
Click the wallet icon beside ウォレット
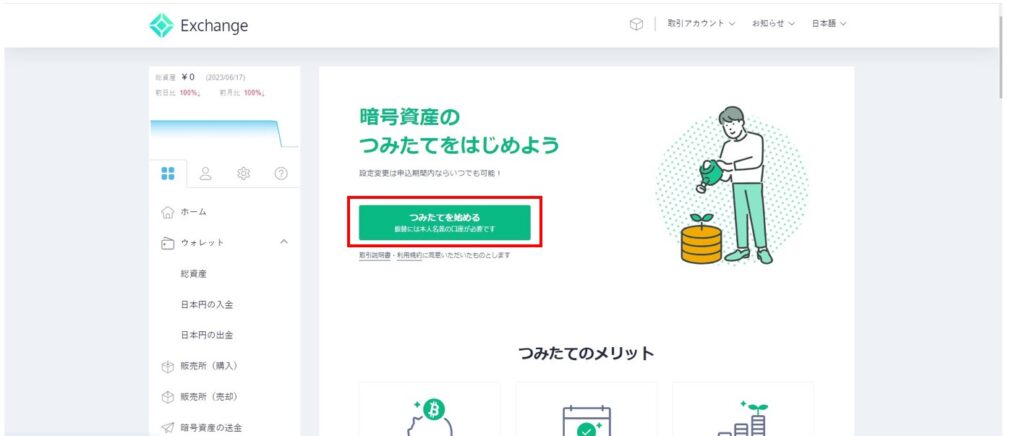[x=168, y=243]
